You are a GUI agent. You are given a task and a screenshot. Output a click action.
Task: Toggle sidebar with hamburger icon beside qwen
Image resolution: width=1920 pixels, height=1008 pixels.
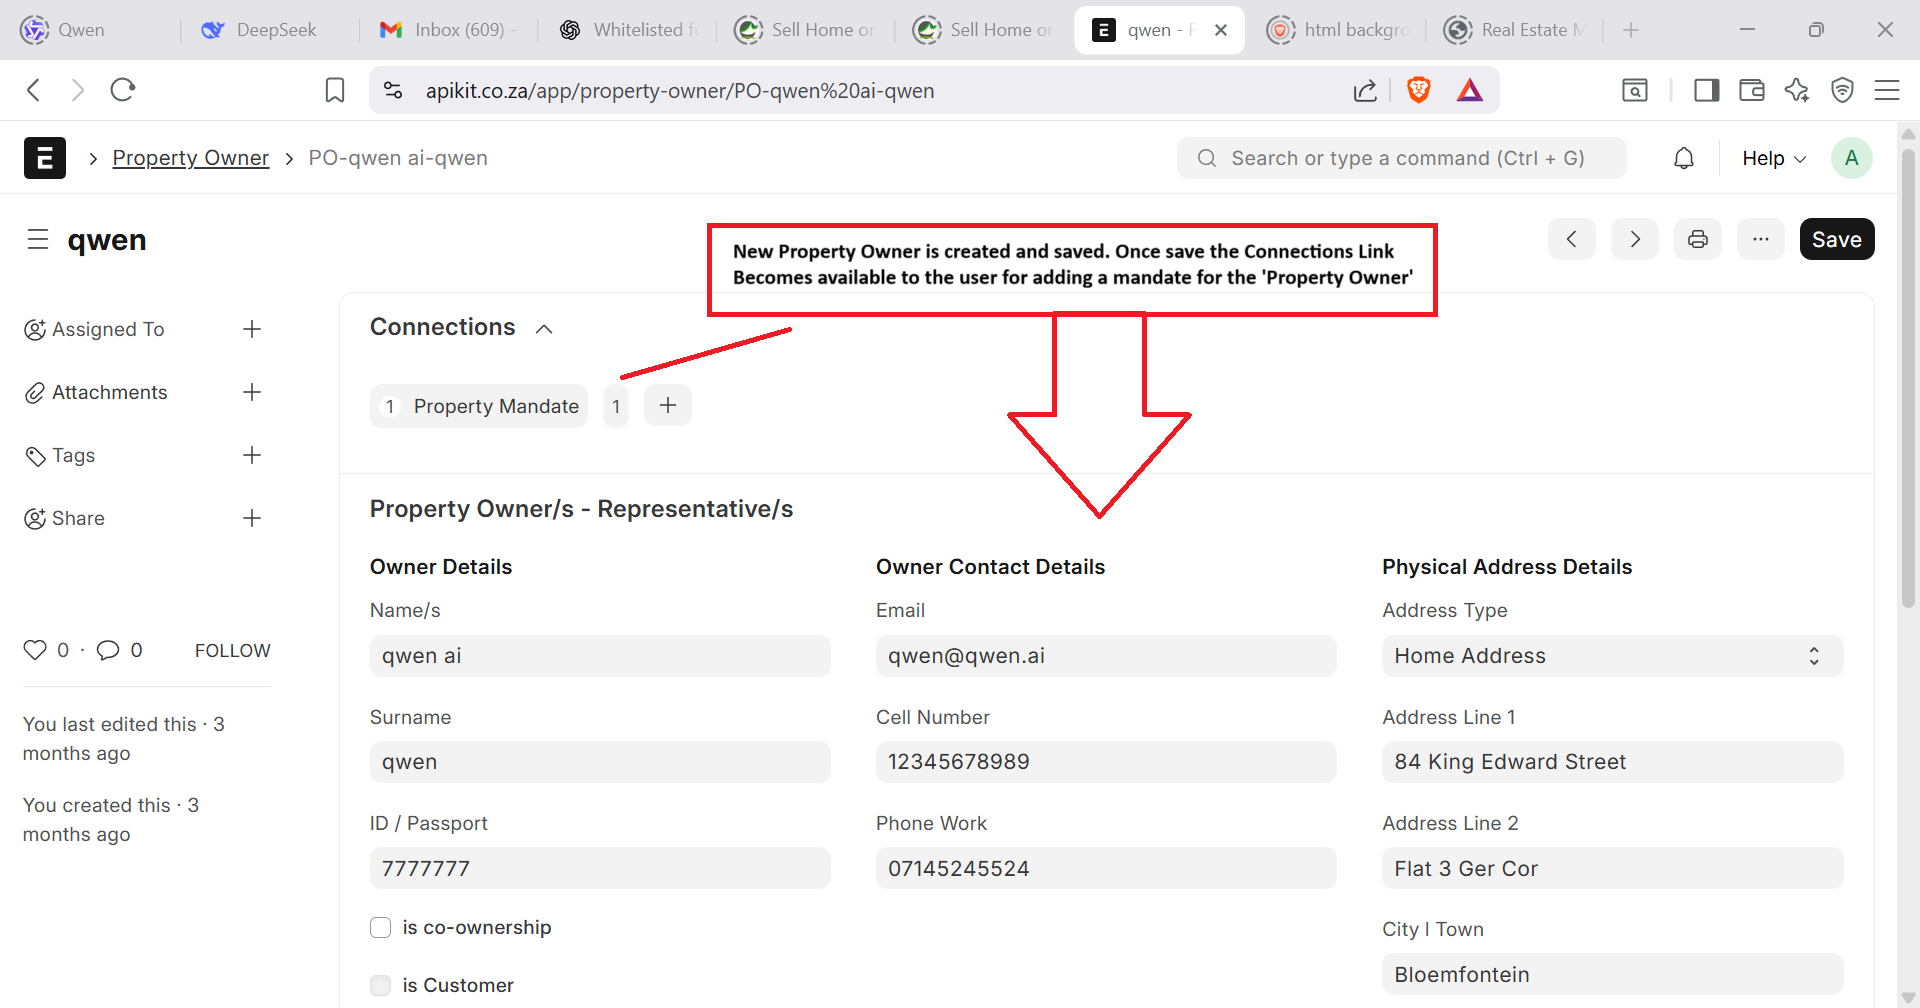coord(38,240)
